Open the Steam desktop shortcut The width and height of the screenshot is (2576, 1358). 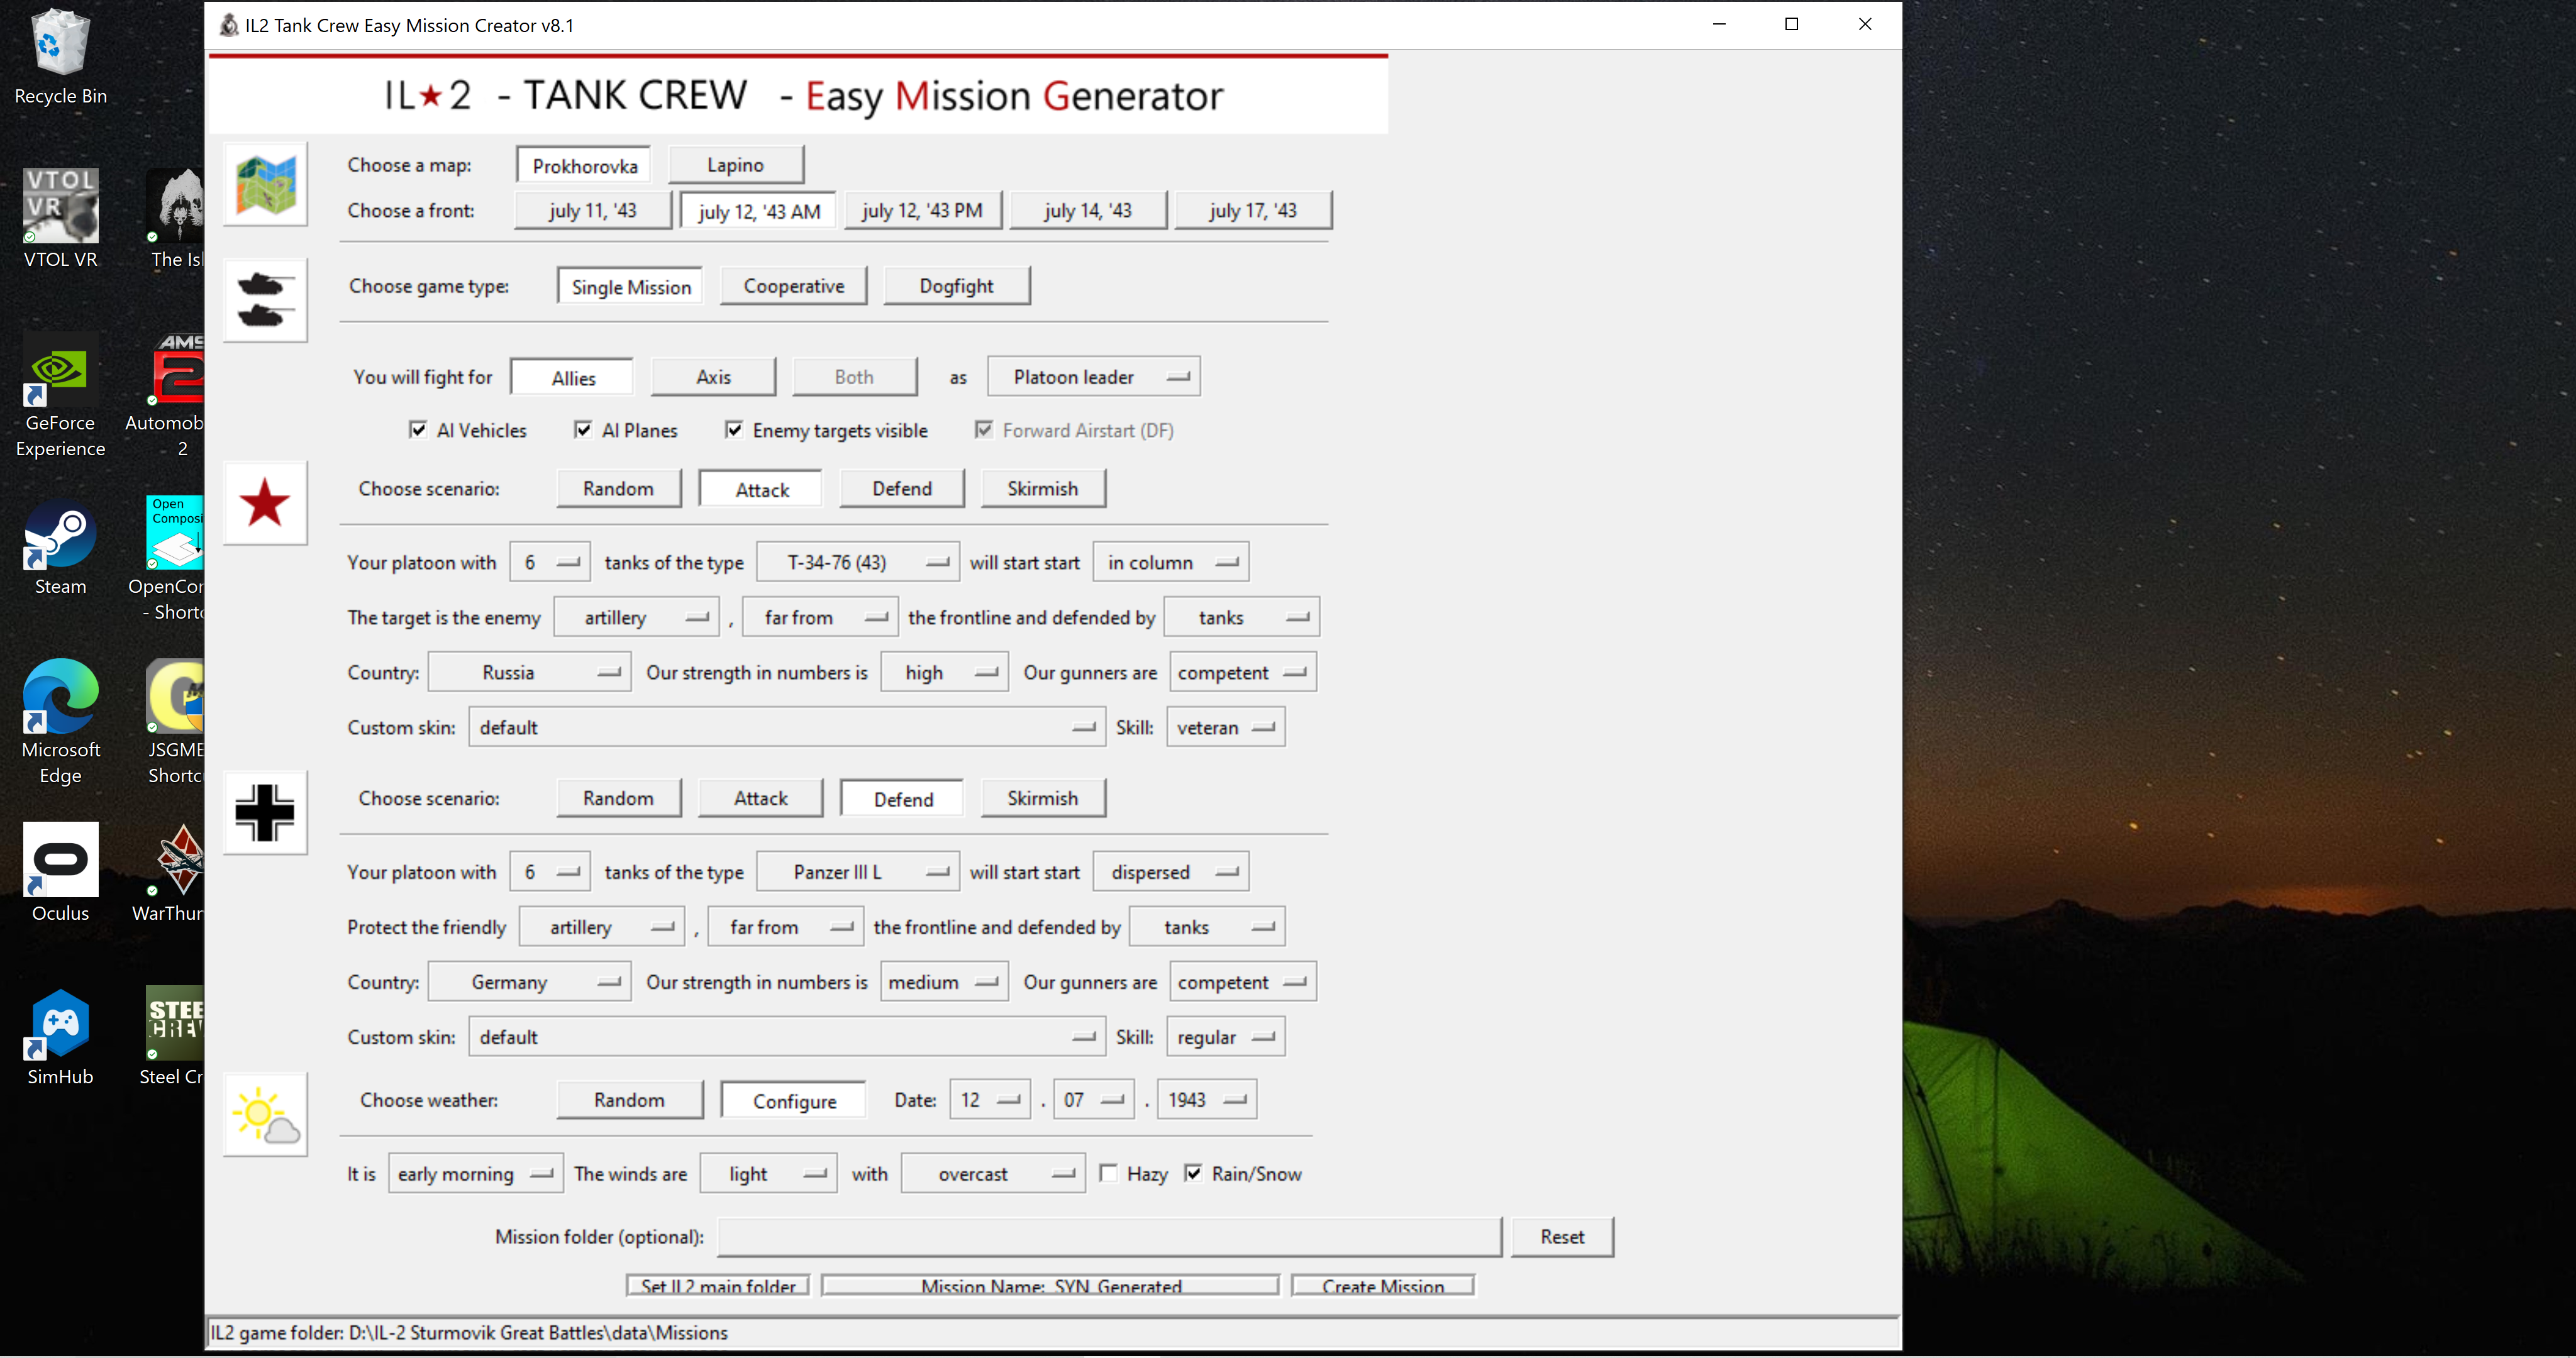tap(60, 549)
